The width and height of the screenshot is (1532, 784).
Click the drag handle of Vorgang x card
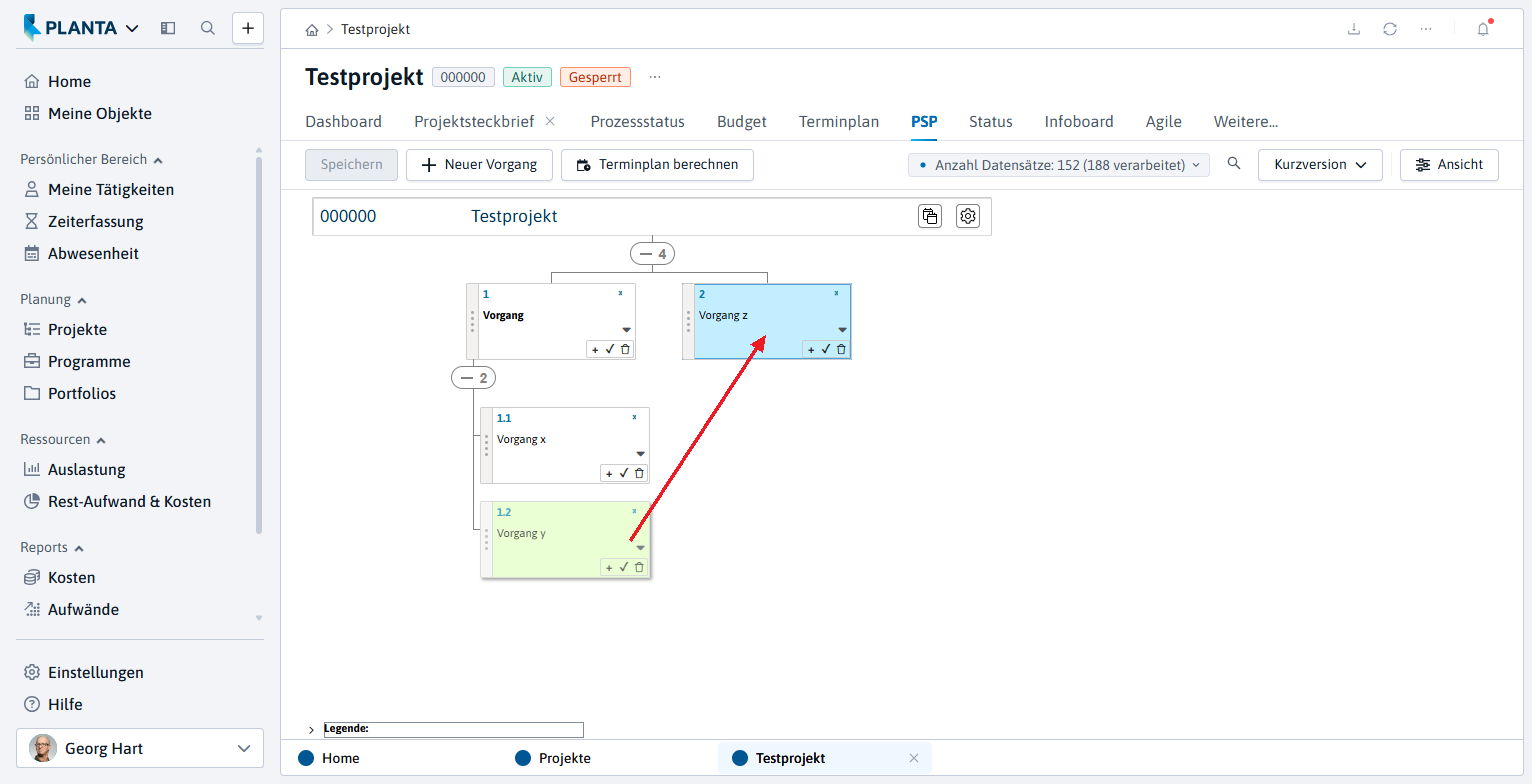[x=487, y=445]
